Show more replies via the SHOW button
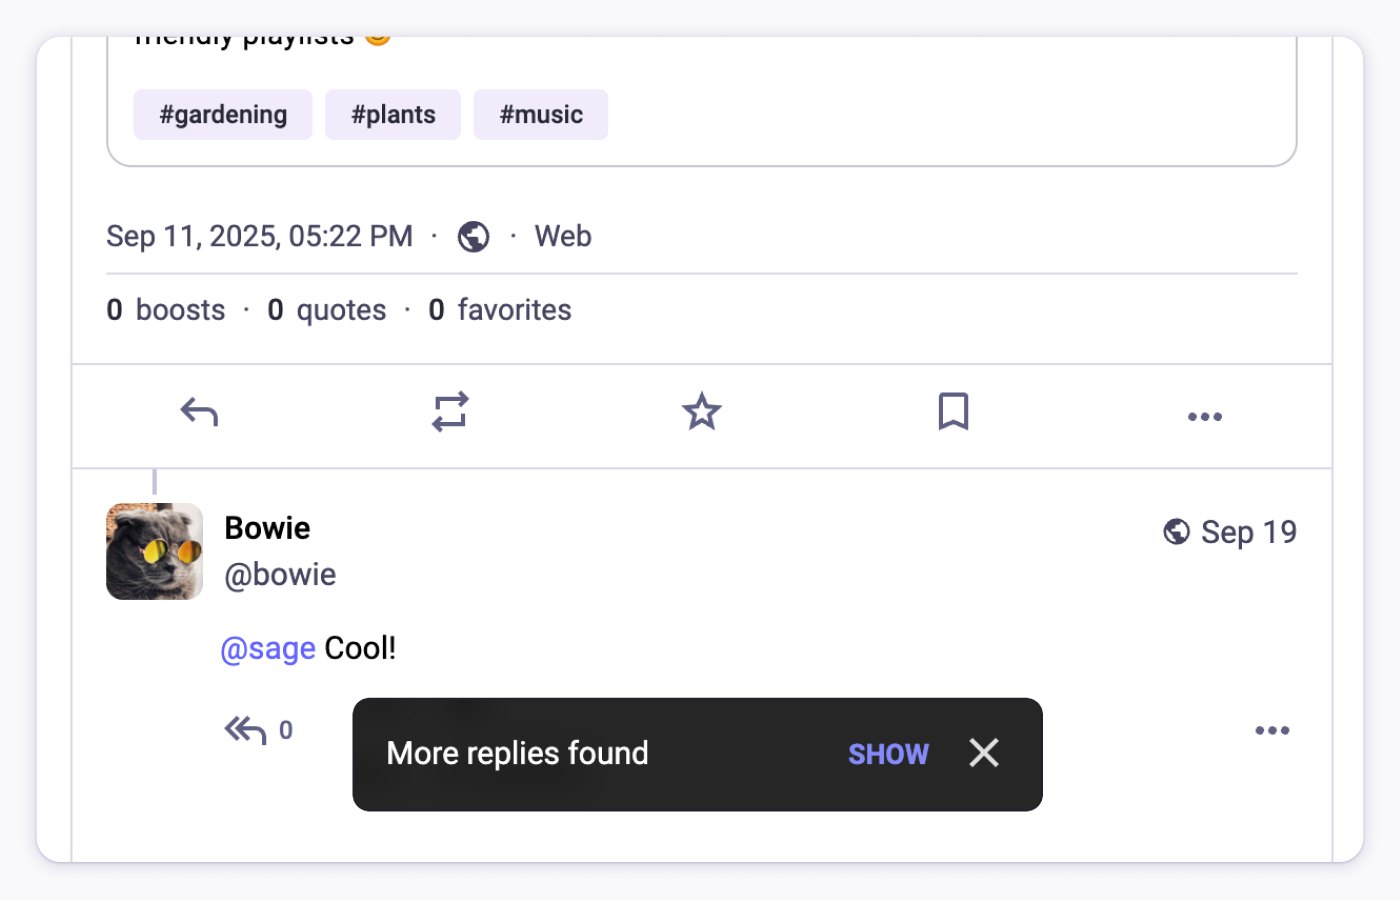1400x900 pixels. [888, 754]
